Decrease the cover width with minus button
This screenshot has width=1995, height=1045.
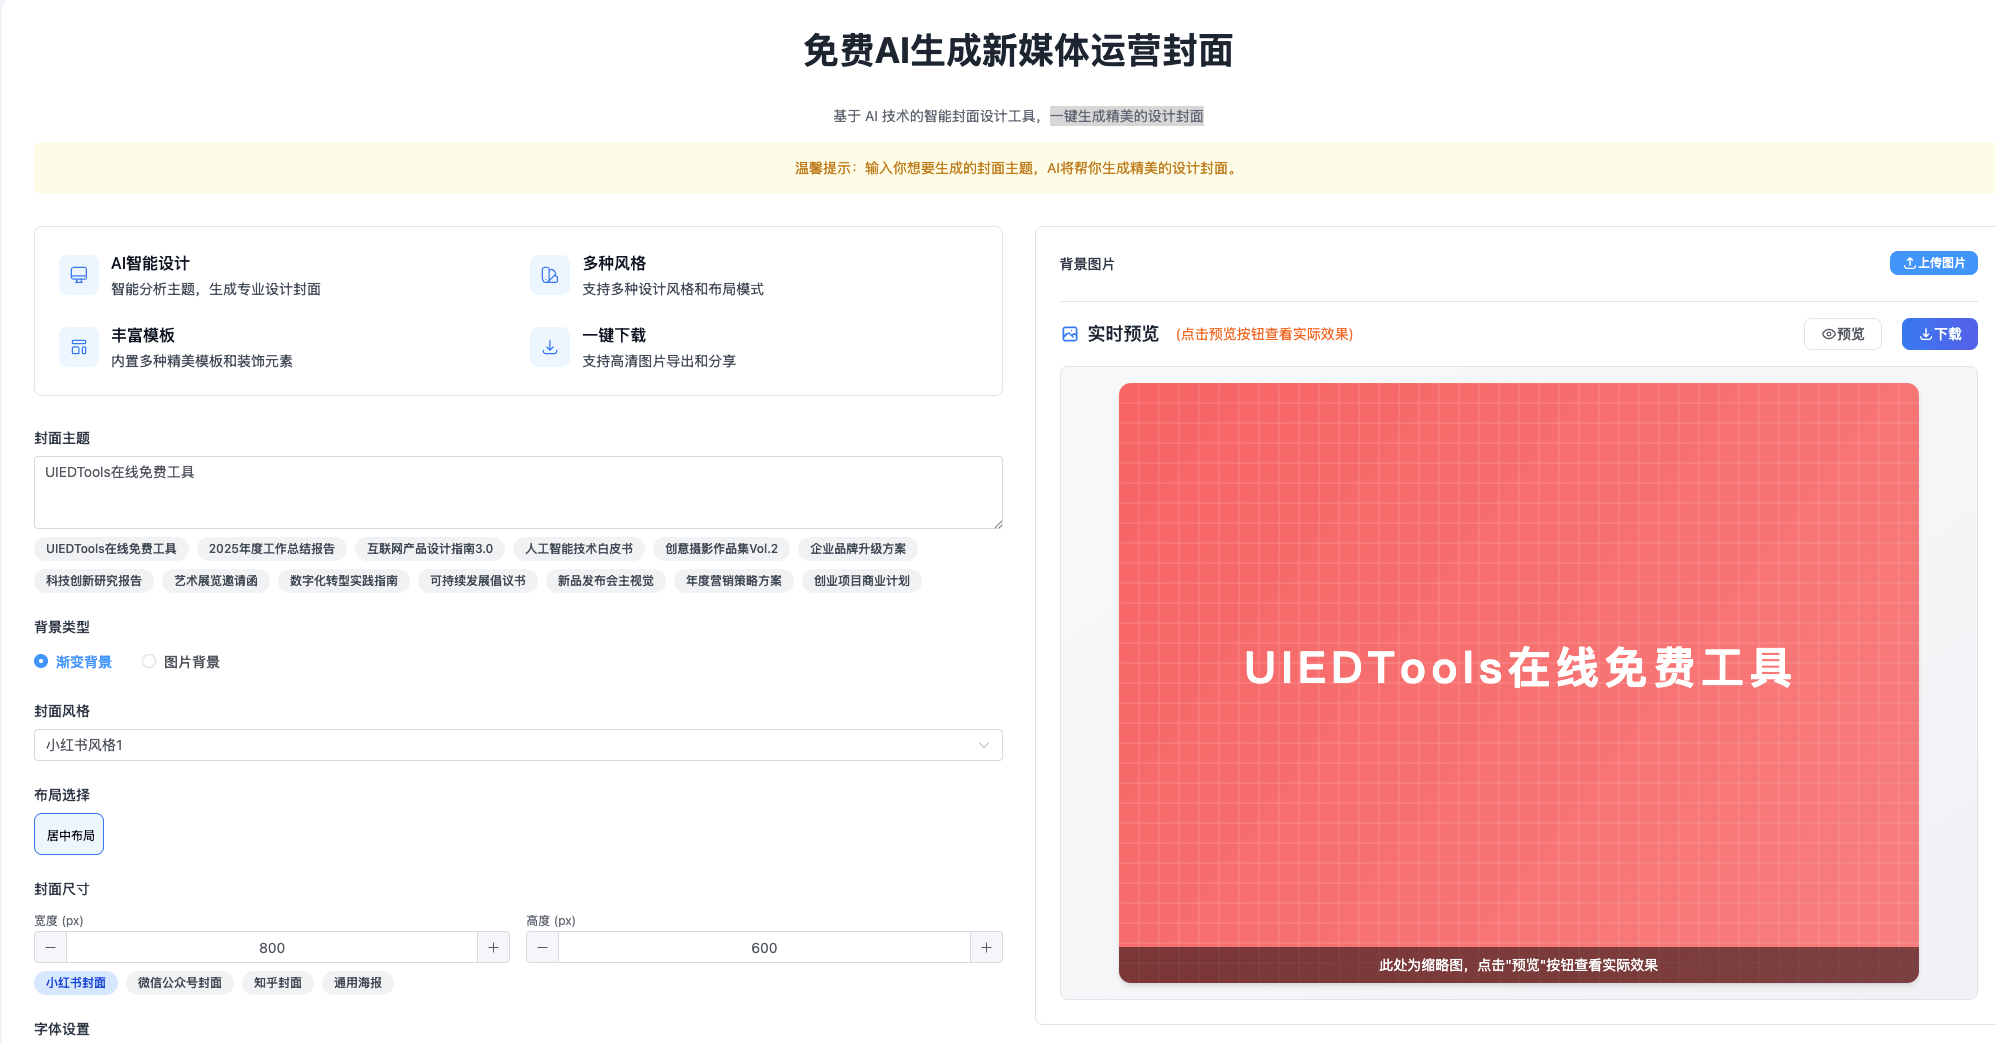[x=50, y=947]
